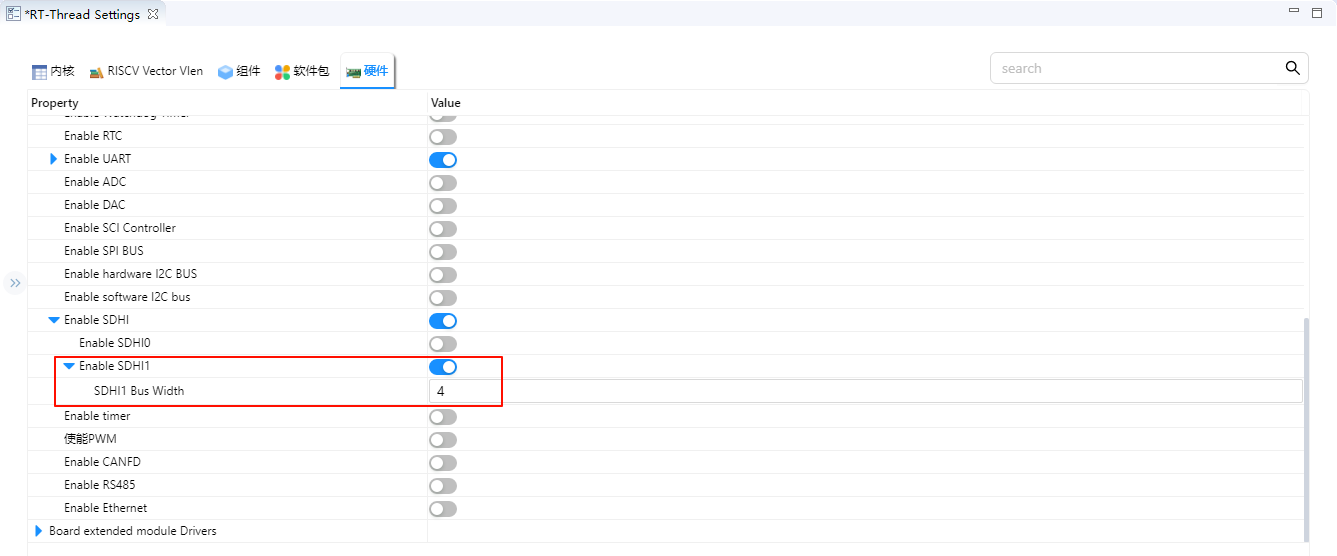This screenshot has height=556, width=1337.
Task: Open the 内核 kernel tab
Action: click(53, 71)
